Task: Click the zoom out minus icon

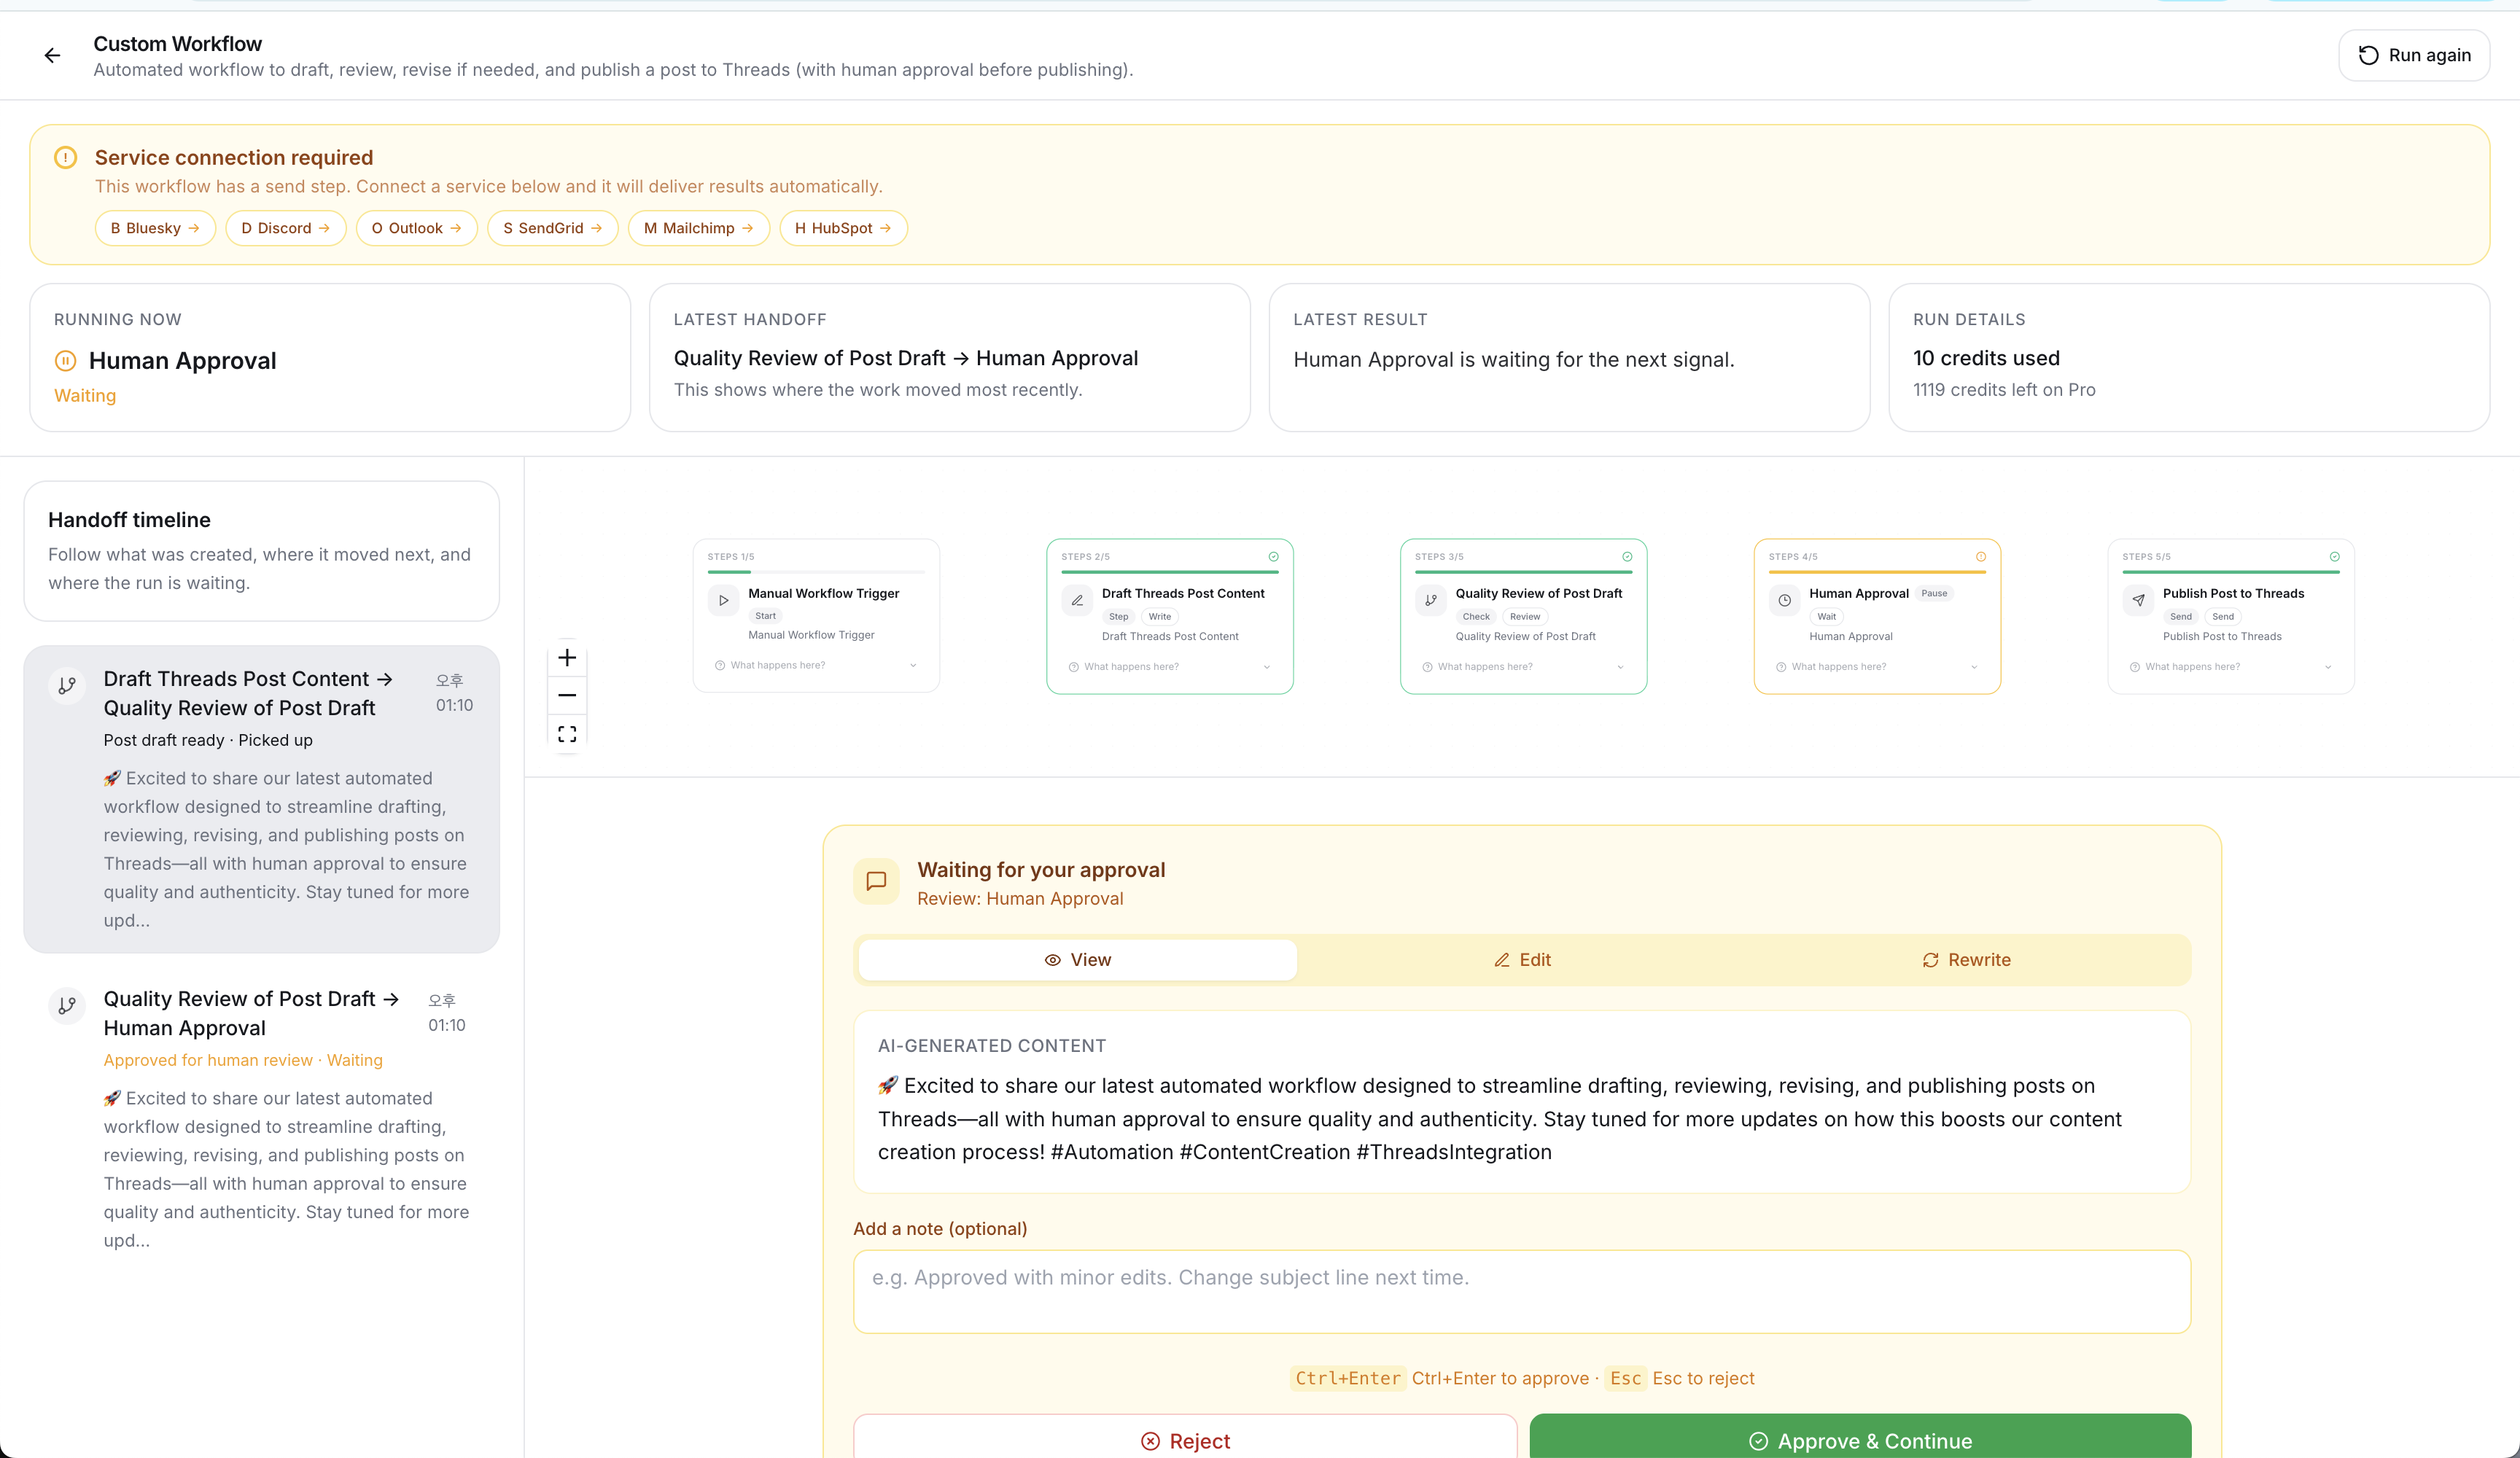Action: 567,695
